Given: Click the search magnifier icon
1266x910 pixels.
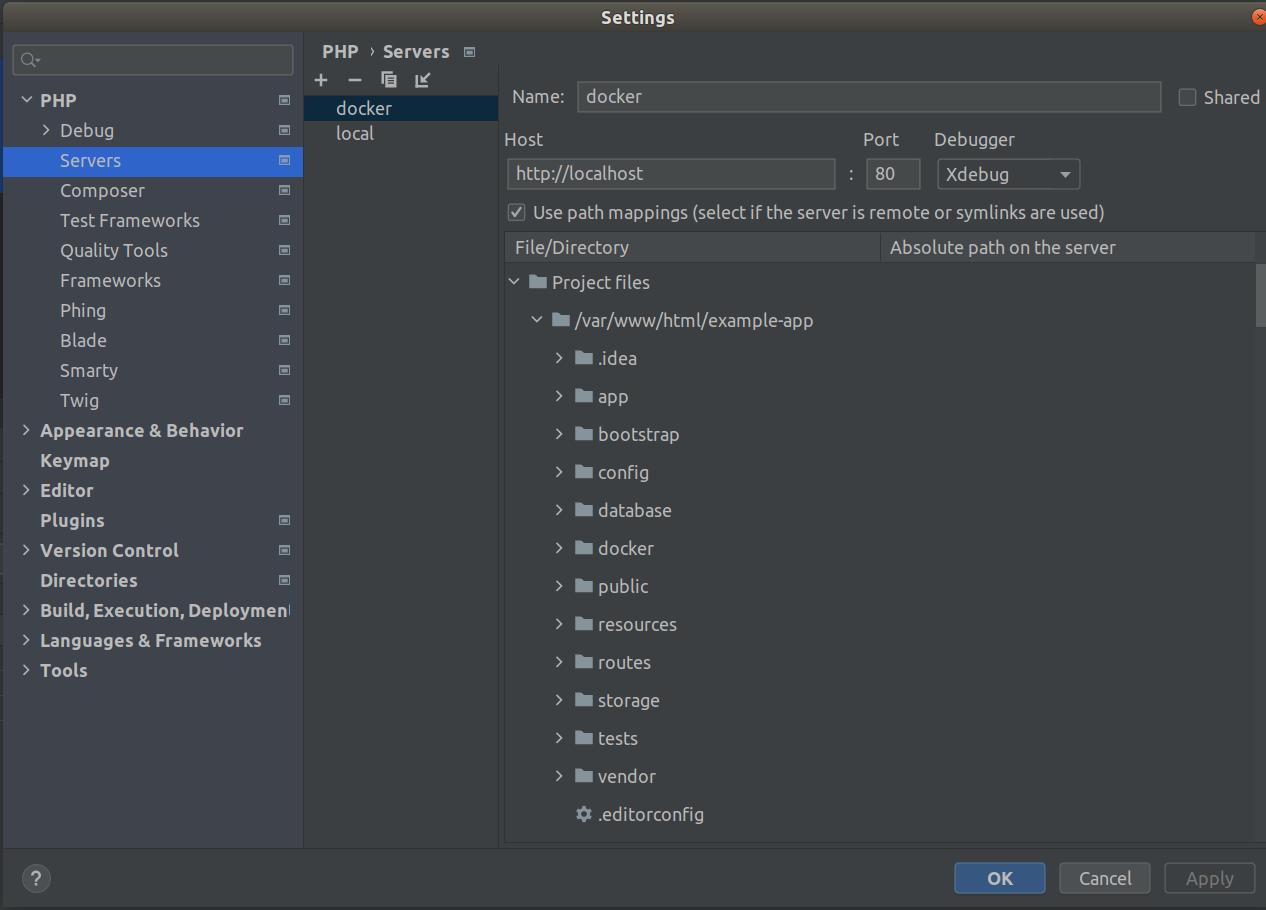Looking at the screenshot, I should coord(30,60).
